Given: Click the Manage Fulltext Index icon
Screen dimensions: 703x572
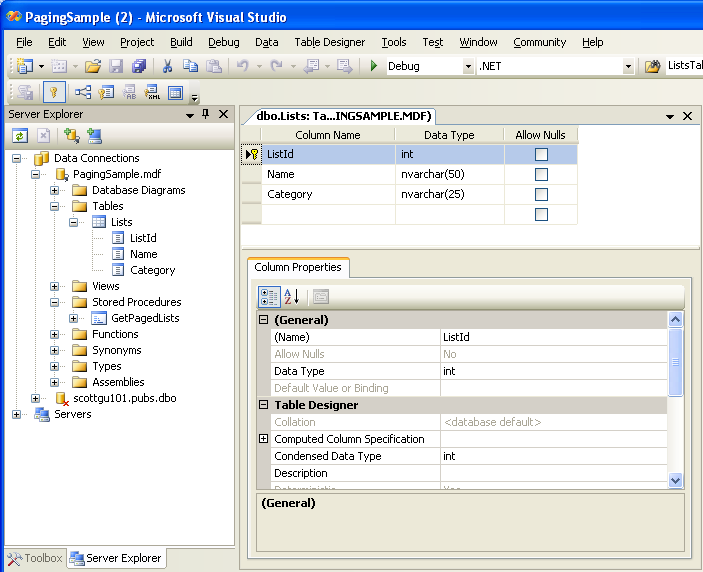Looking at the screenshot, I should (x=130, y=92).
